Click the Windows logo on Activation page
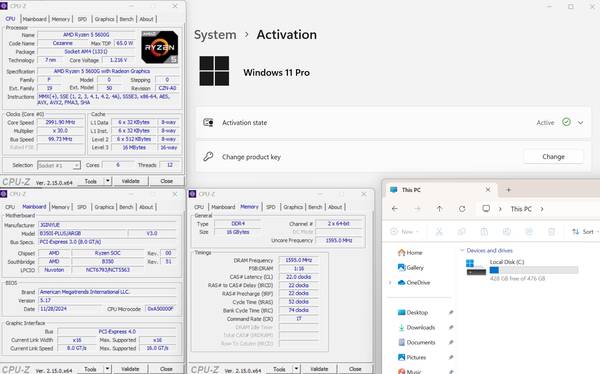600x374 pixels. click(x=214, y=71)
